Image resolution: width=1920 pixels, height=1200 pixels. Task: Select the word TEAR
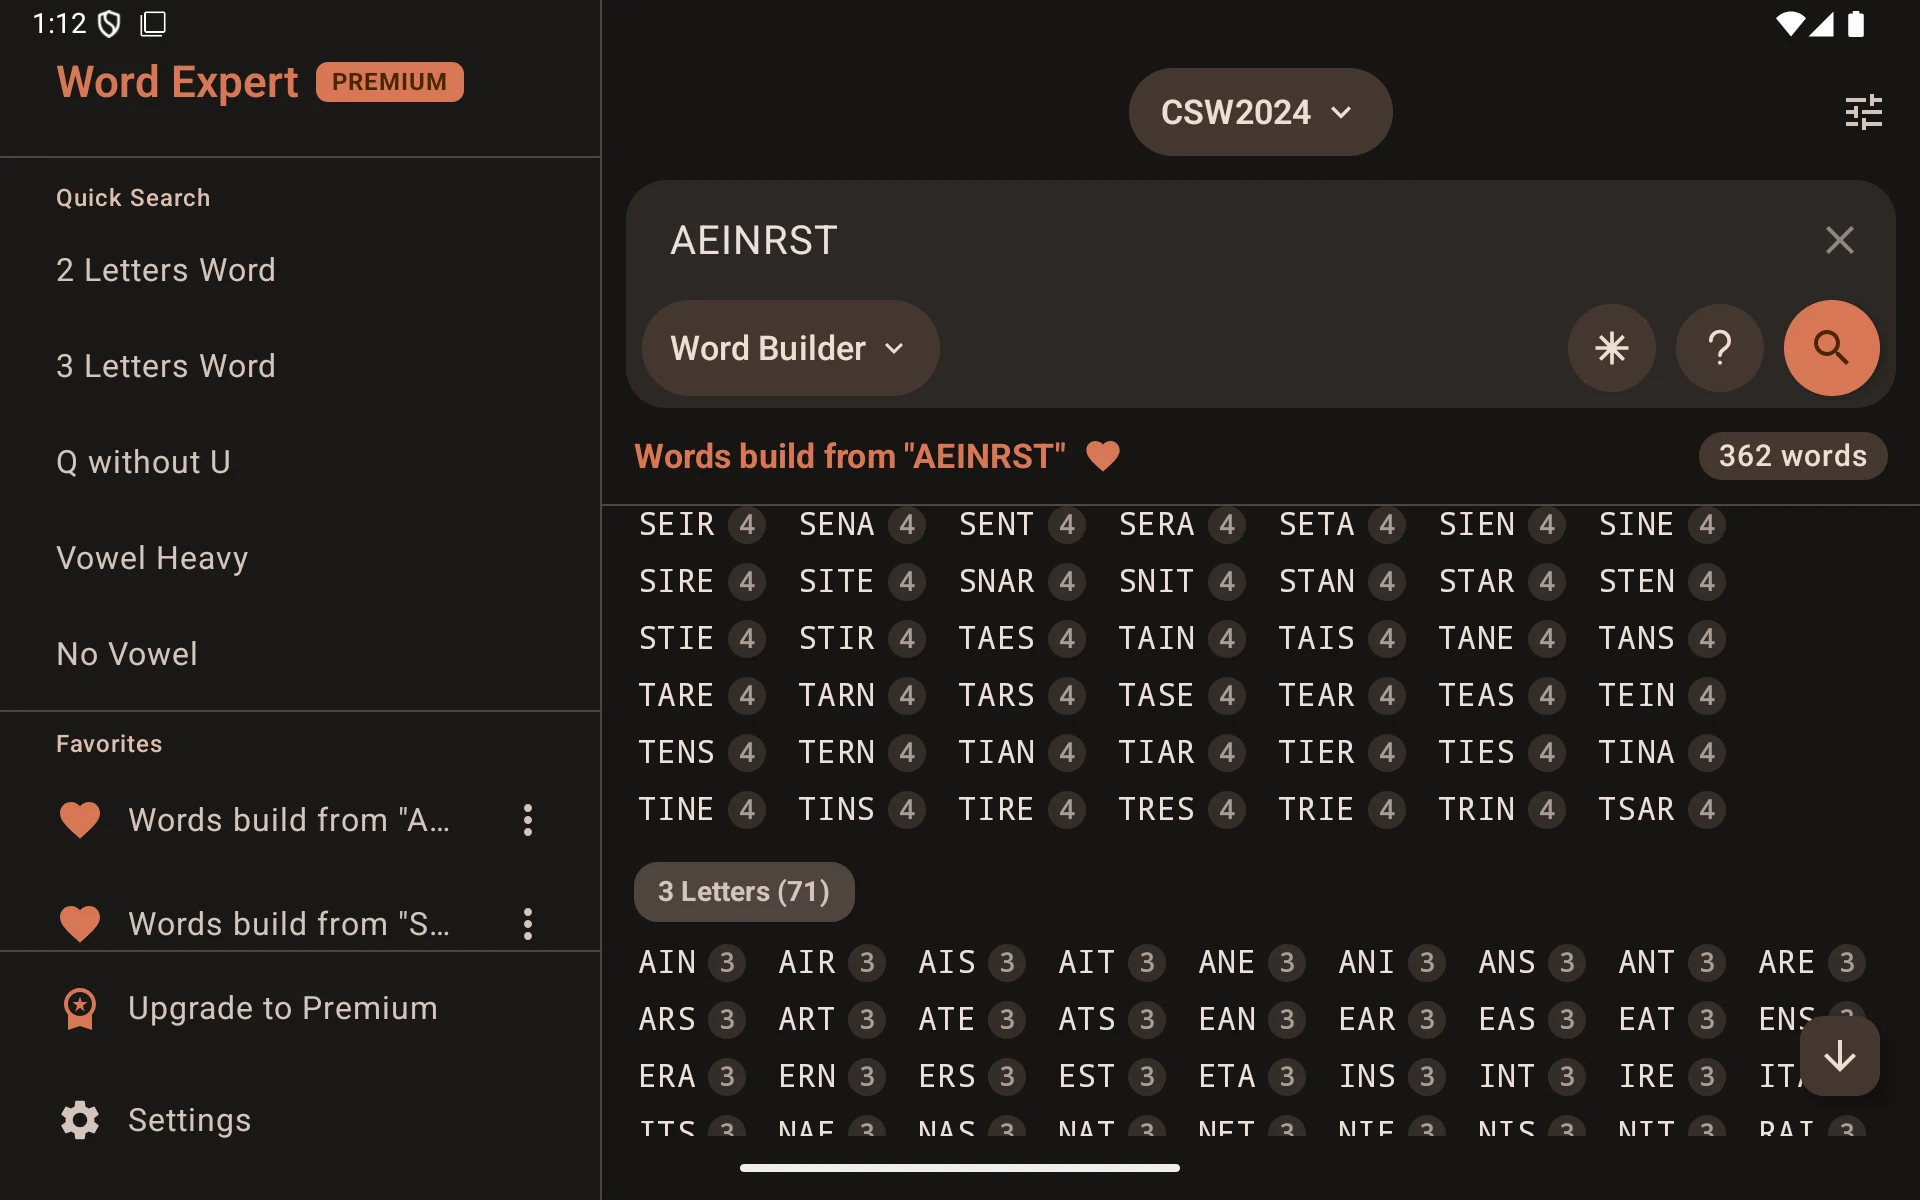(1317, 695)
